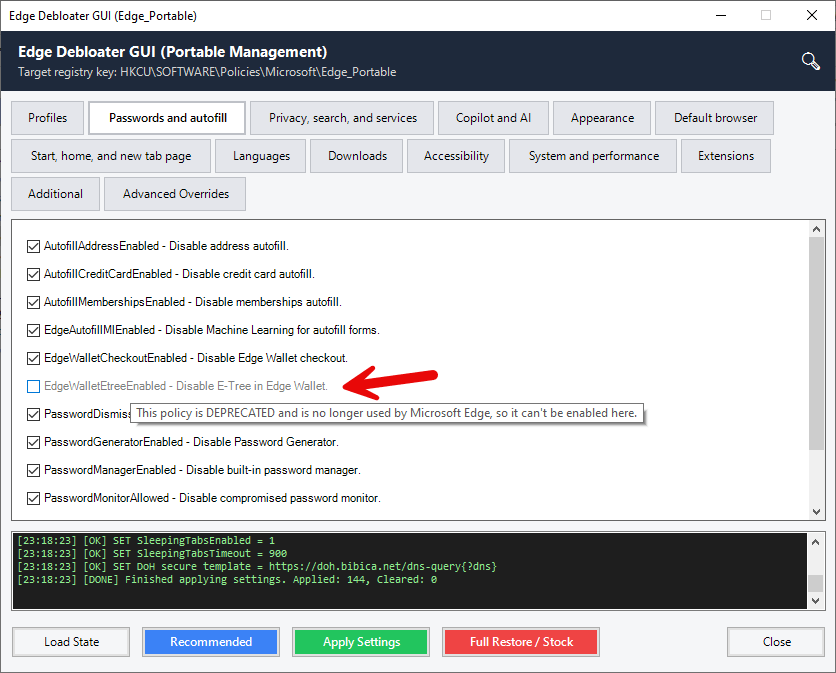The image size is (836, 673).
Task: Close the Edge Debloater window via X
Action: [x=811, y=15]
